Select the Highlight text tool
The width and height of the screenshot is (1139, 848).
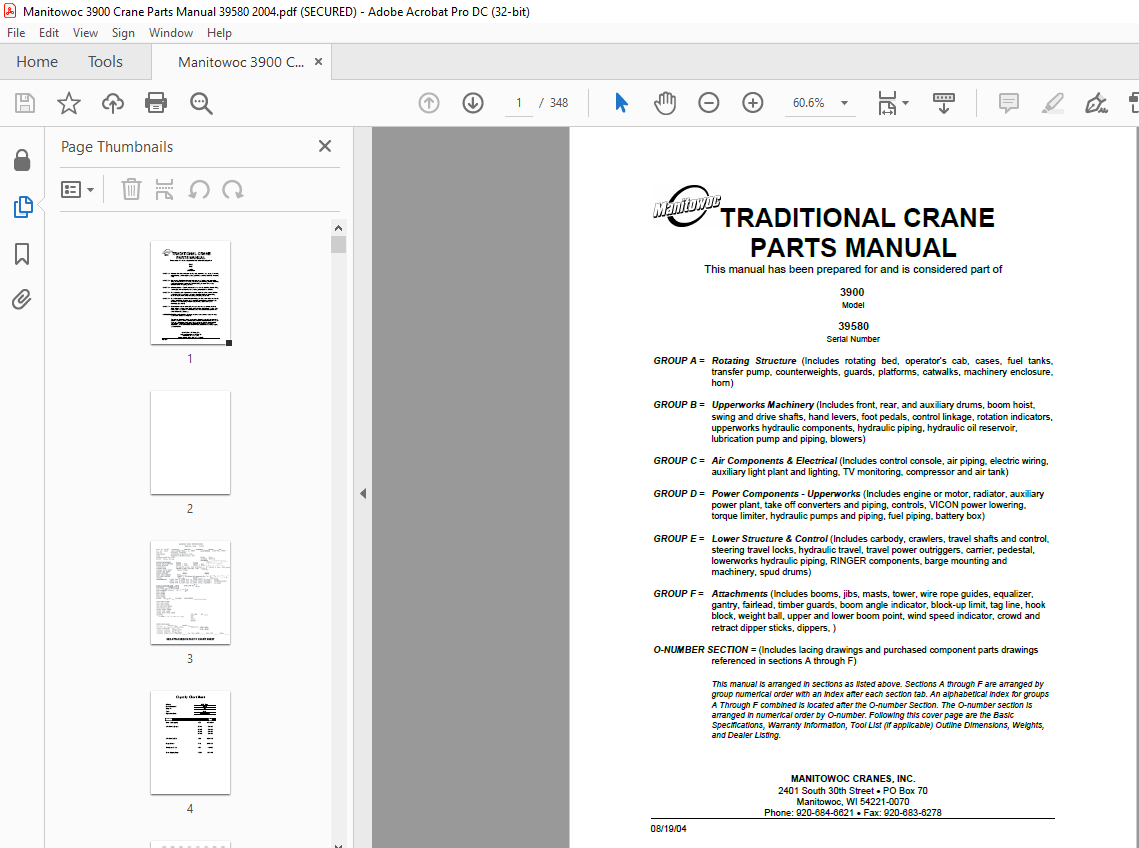click(x=1053, y=103)
